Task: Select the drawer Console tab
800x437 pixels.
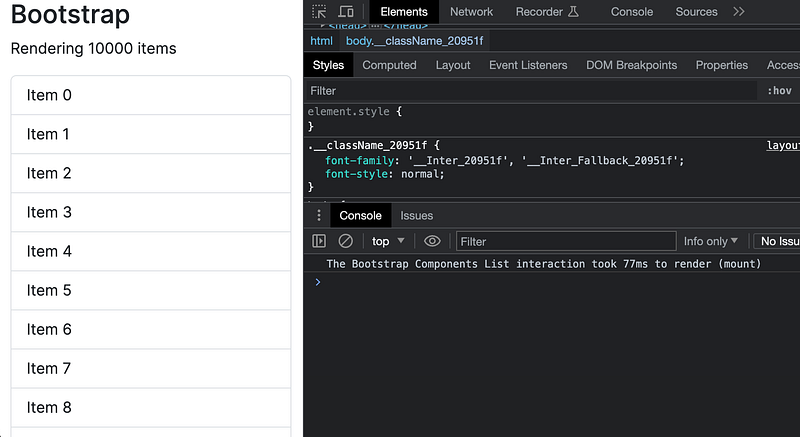Action: click(360, 216)
